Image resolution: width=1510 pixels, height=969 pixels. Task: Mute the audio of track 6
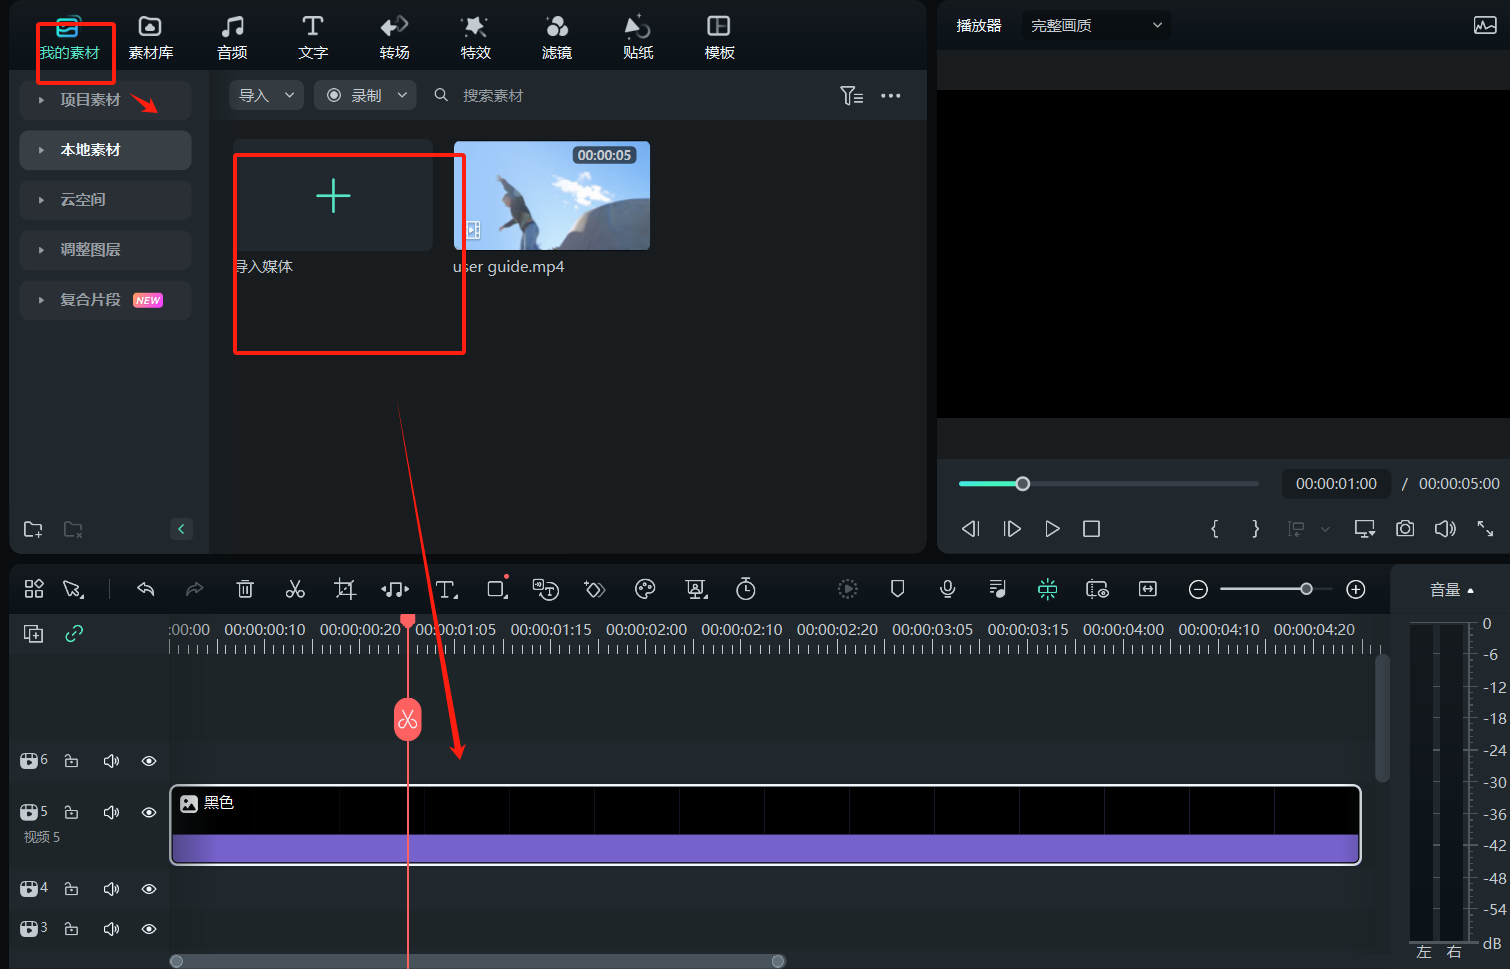click(x=111, y=761)
